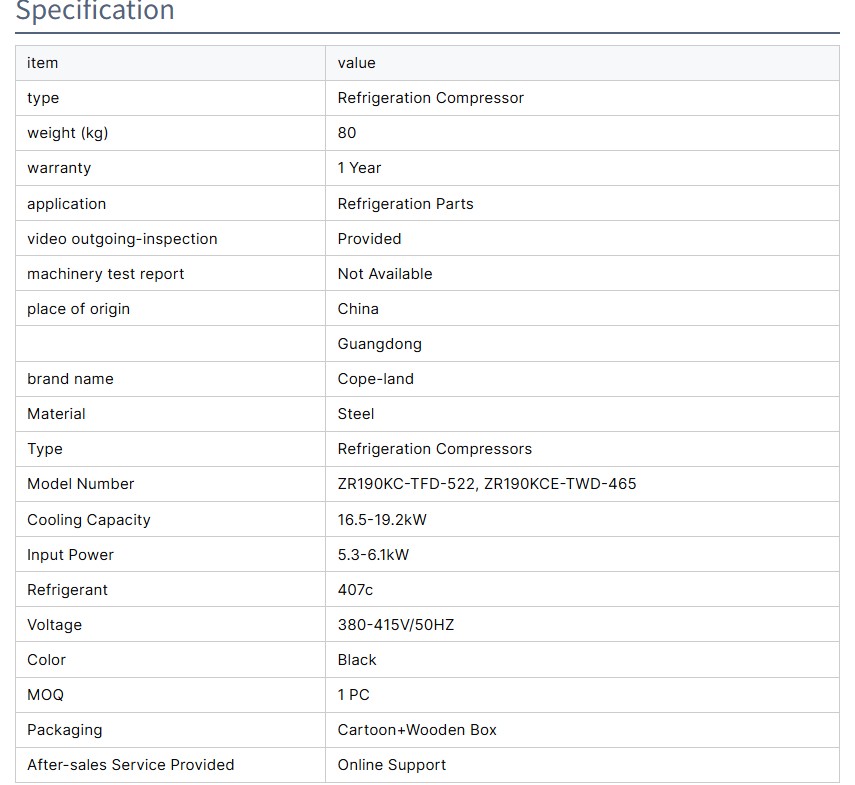Click the MOQ '1 PC' value
Screen dimensions: 855x785
[x=353, y=695]
